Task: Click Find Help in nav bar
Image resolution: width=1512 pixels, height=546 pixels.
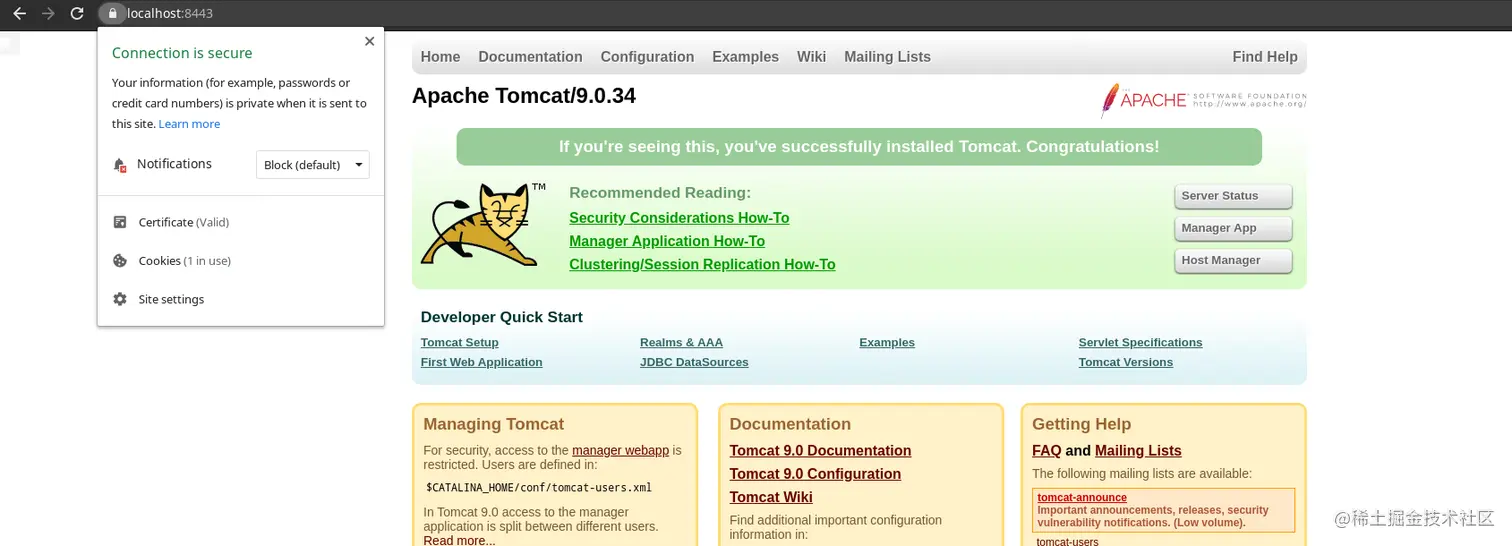Action: coord(1265,57)
